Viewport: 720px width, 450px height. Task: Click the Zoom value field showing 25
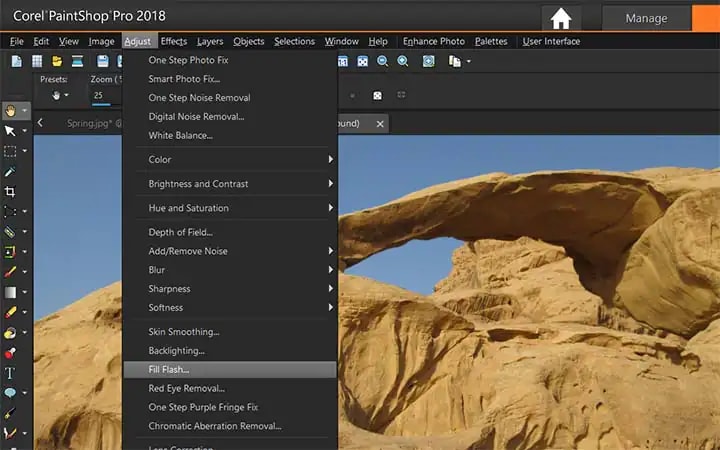point(105,96)
